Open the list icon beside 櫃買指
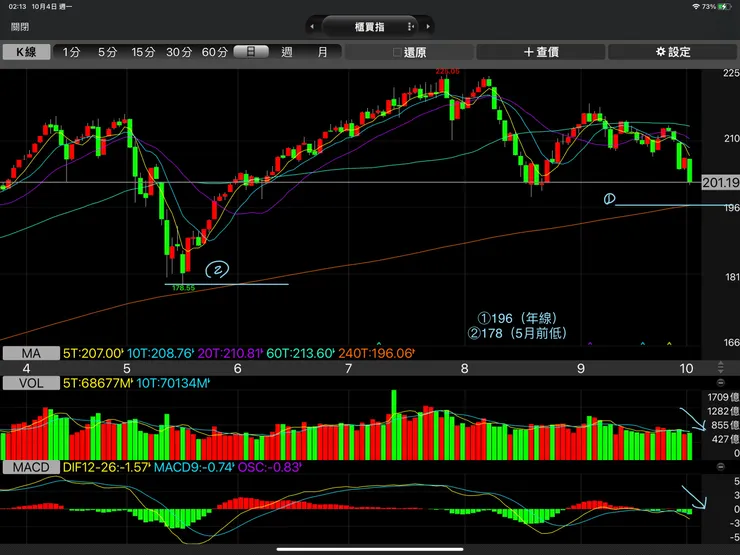Viewport: 740px width, 555px height. (411, 27)
